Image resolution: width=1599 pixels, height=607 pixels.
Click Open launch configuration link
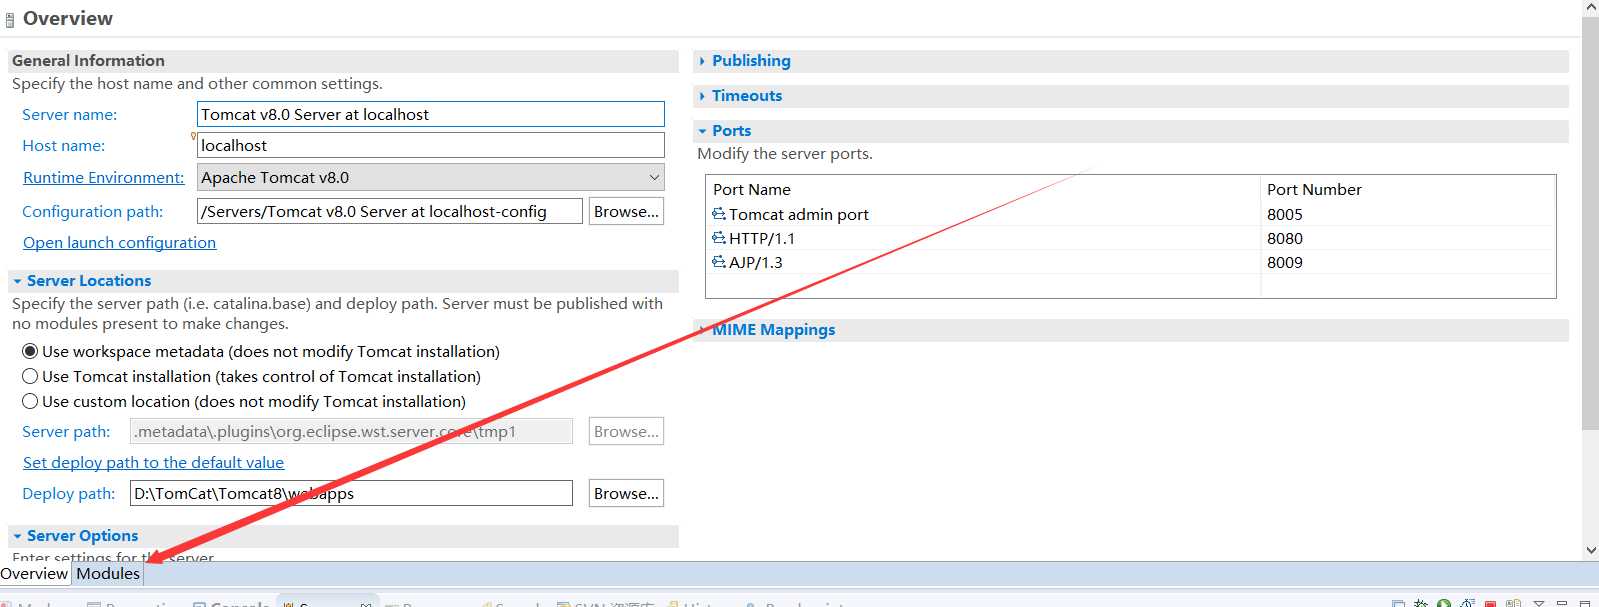coord(119,242)
